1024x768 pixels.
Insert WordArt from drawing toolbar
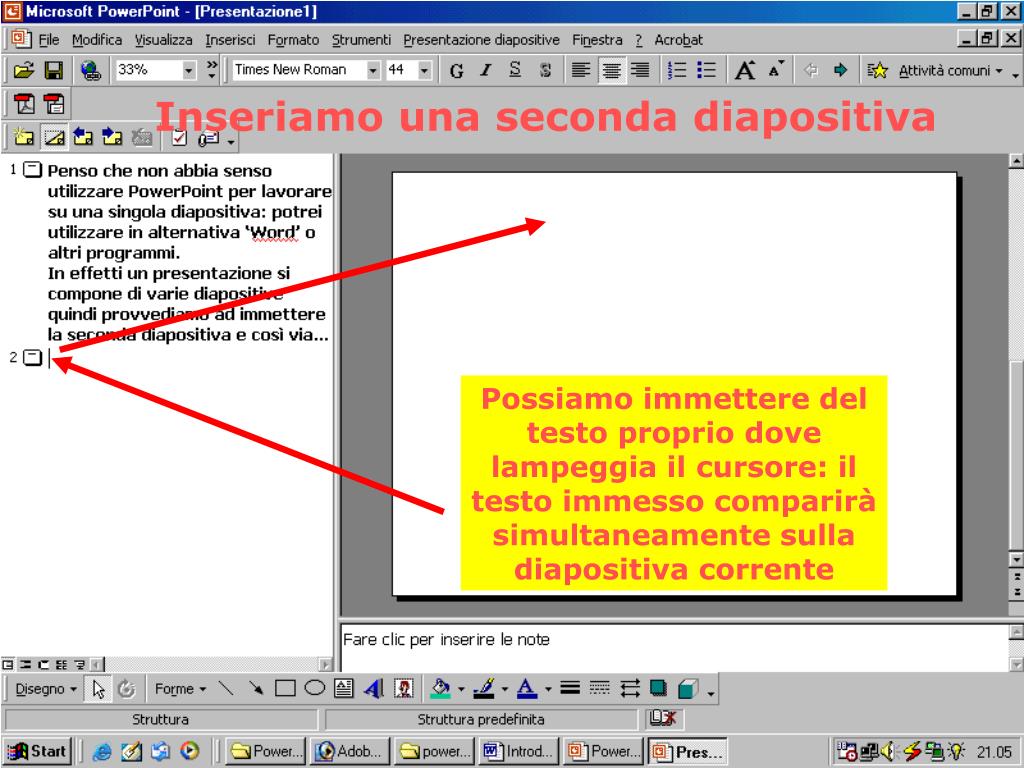click(374, 689)
